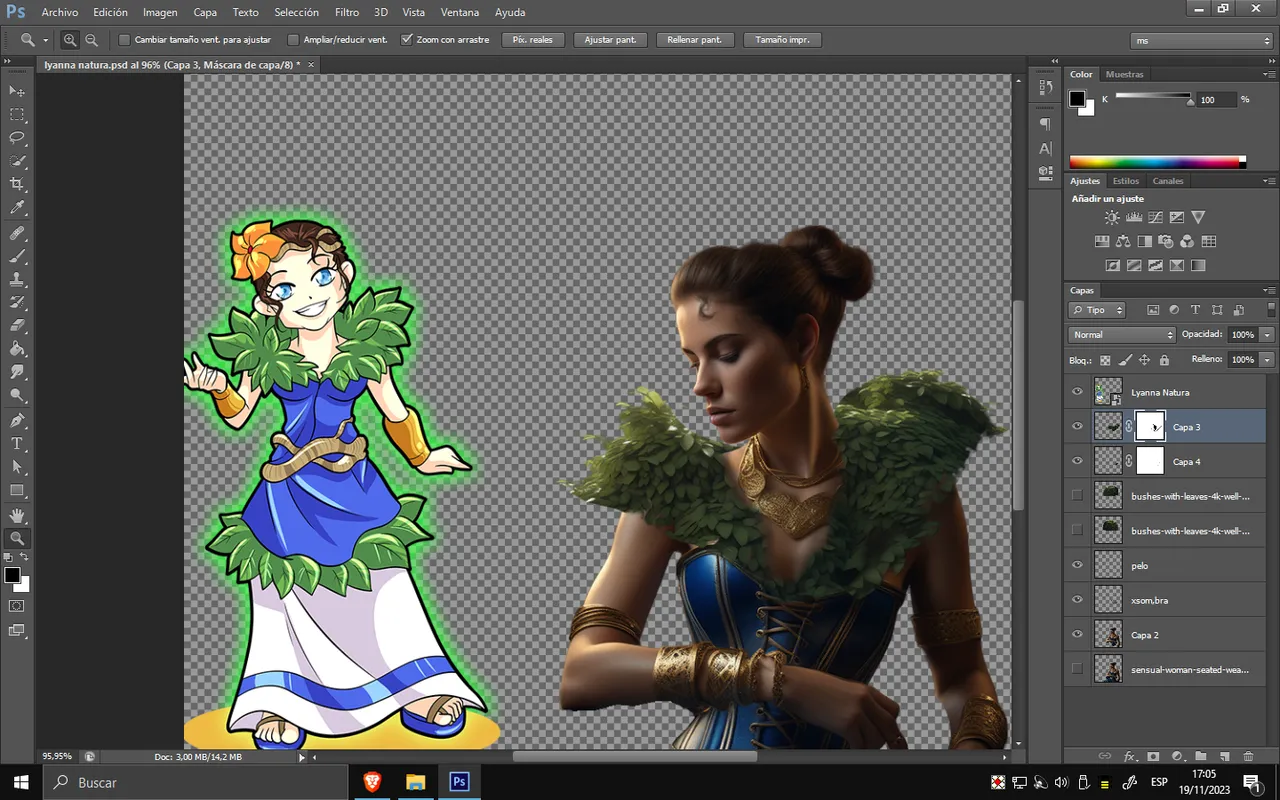
Task: Open the Normal blend mode dropdown
Action: tap(1122, 335)
